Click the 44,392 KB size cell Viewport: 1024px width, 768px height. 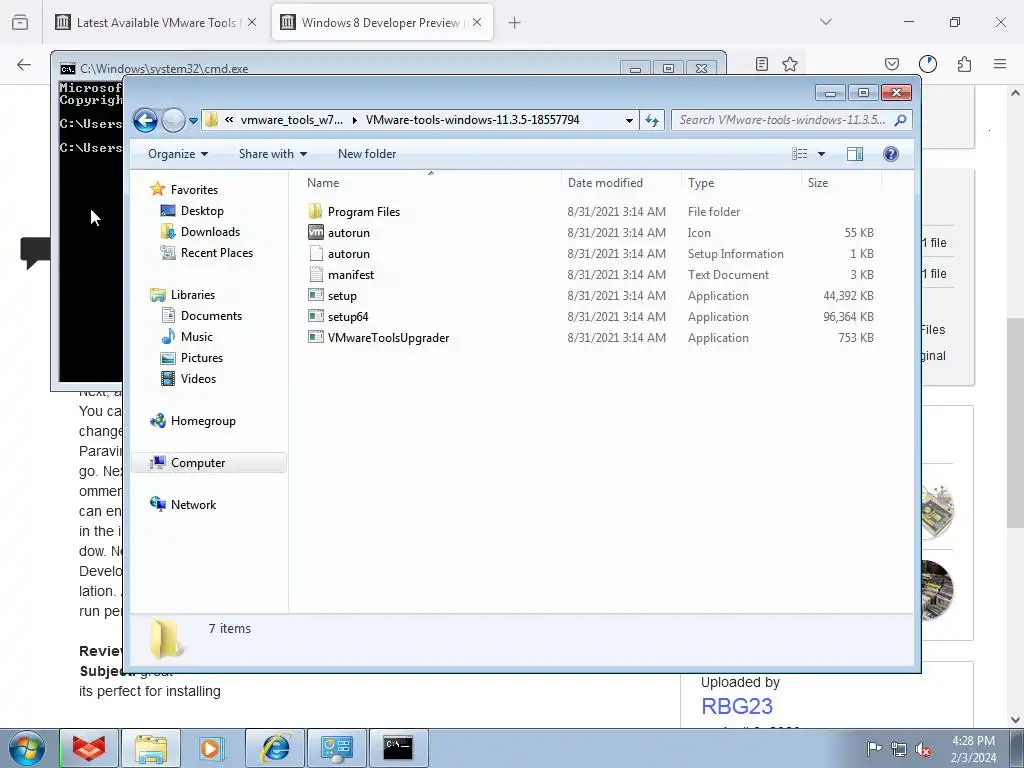click(848, 296)
